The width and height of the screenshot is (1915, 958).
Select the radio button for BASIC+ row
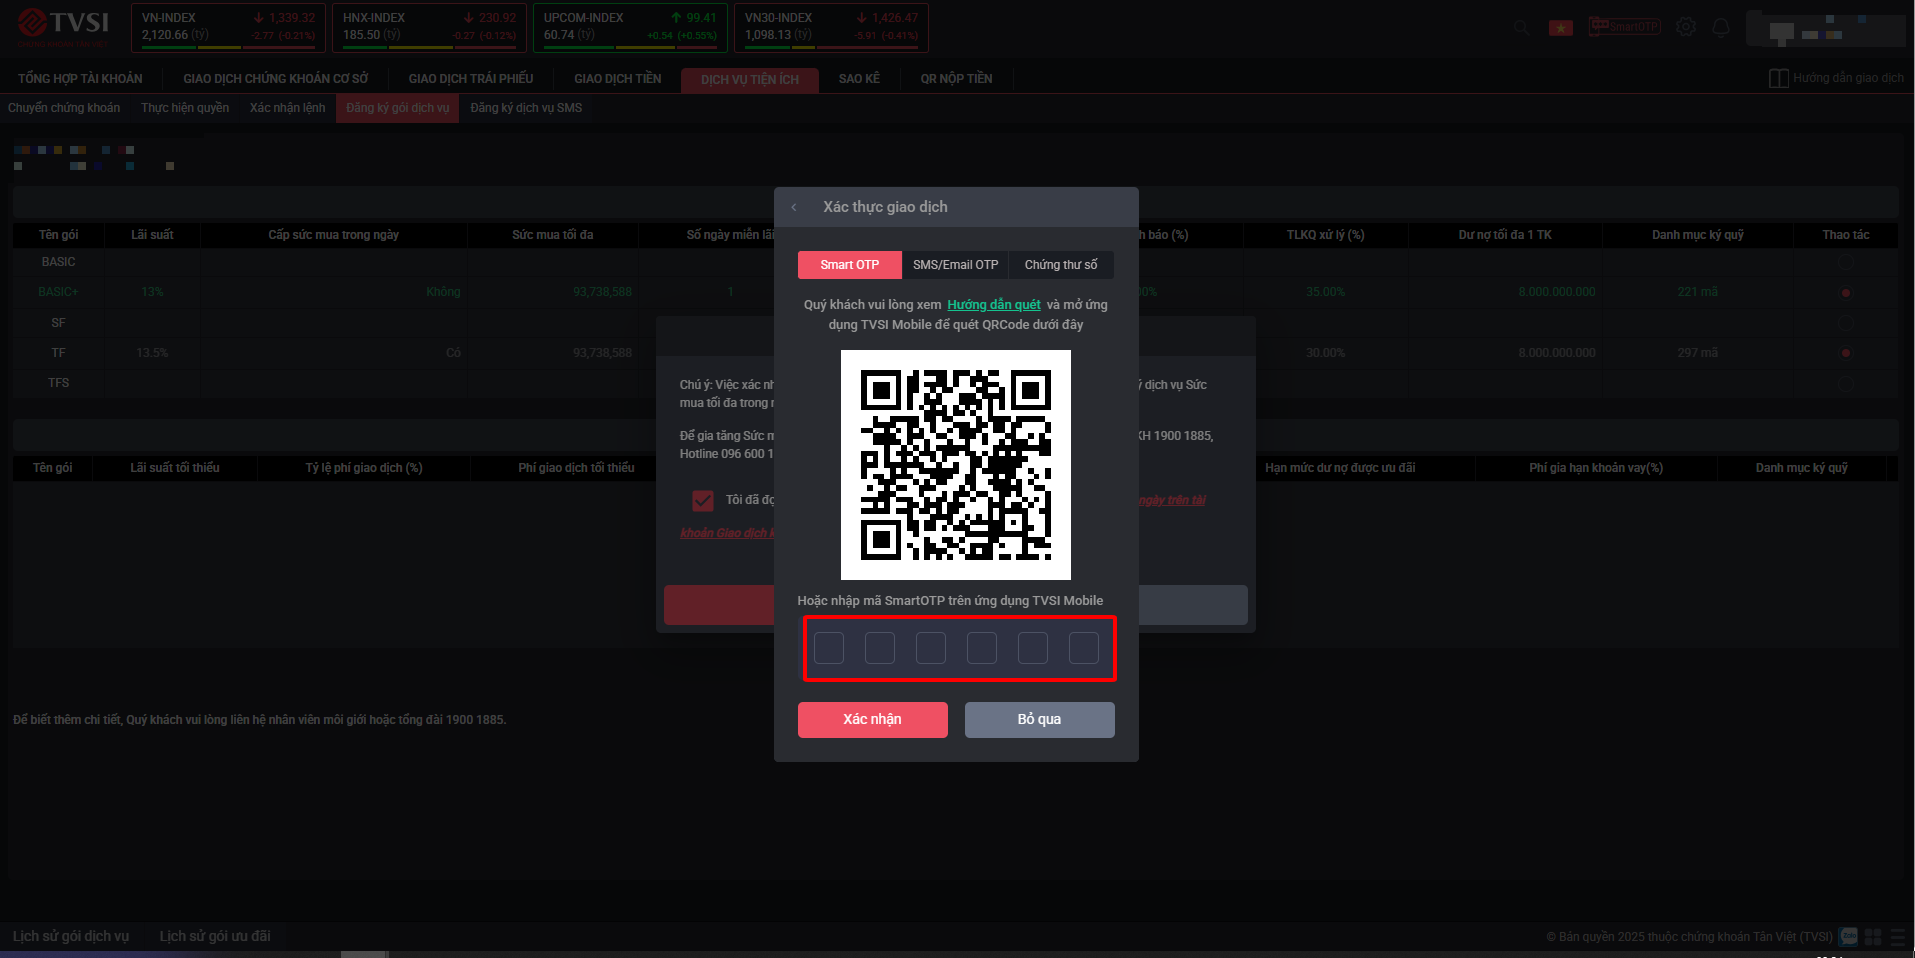pyautogui.click(x=1845, y=293)
